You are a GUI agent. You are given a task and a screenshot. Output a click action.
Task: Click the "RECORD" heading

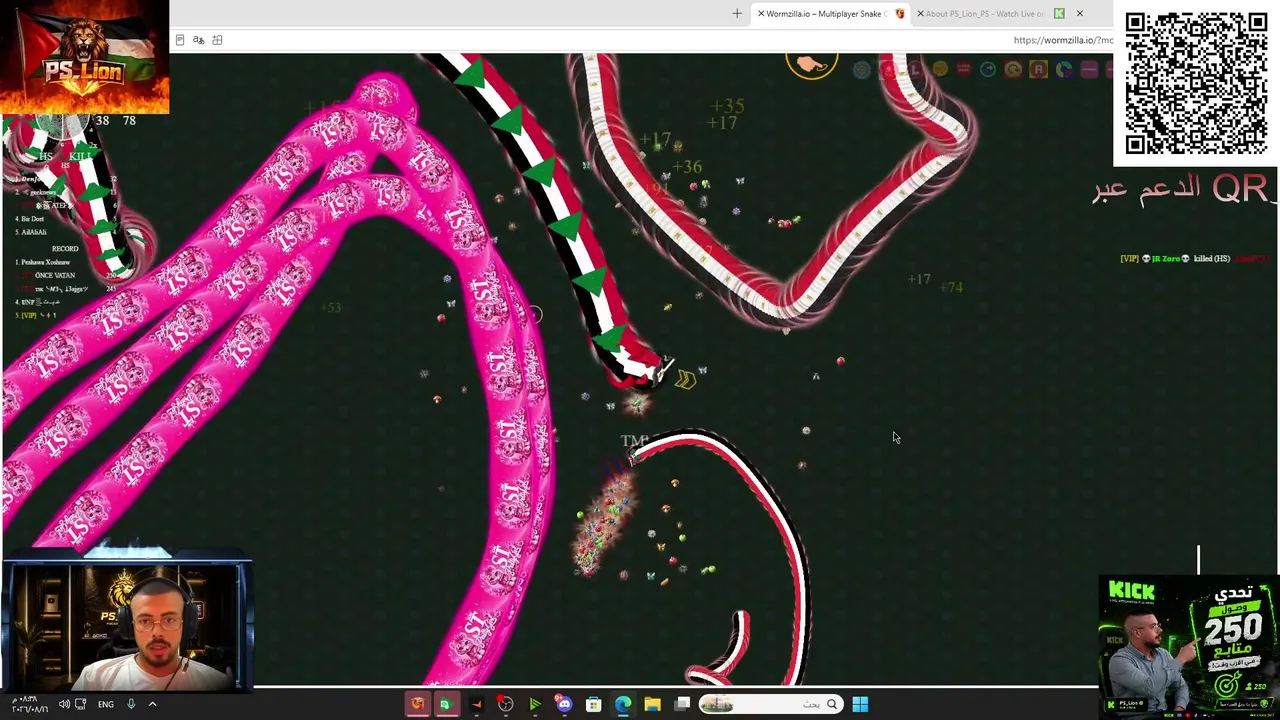(65, 249)
